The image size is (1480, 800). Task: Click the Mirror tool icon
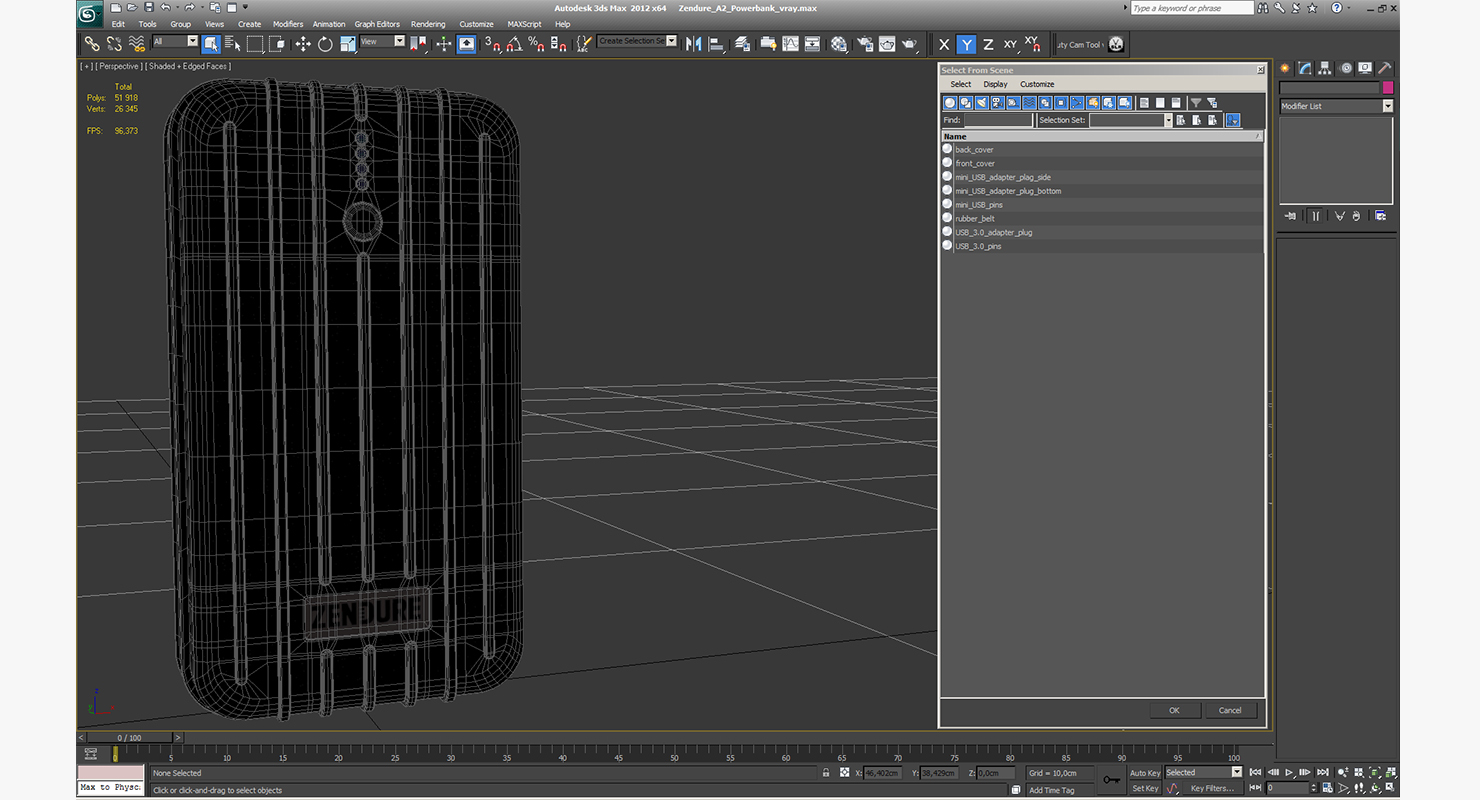[693, 44]
